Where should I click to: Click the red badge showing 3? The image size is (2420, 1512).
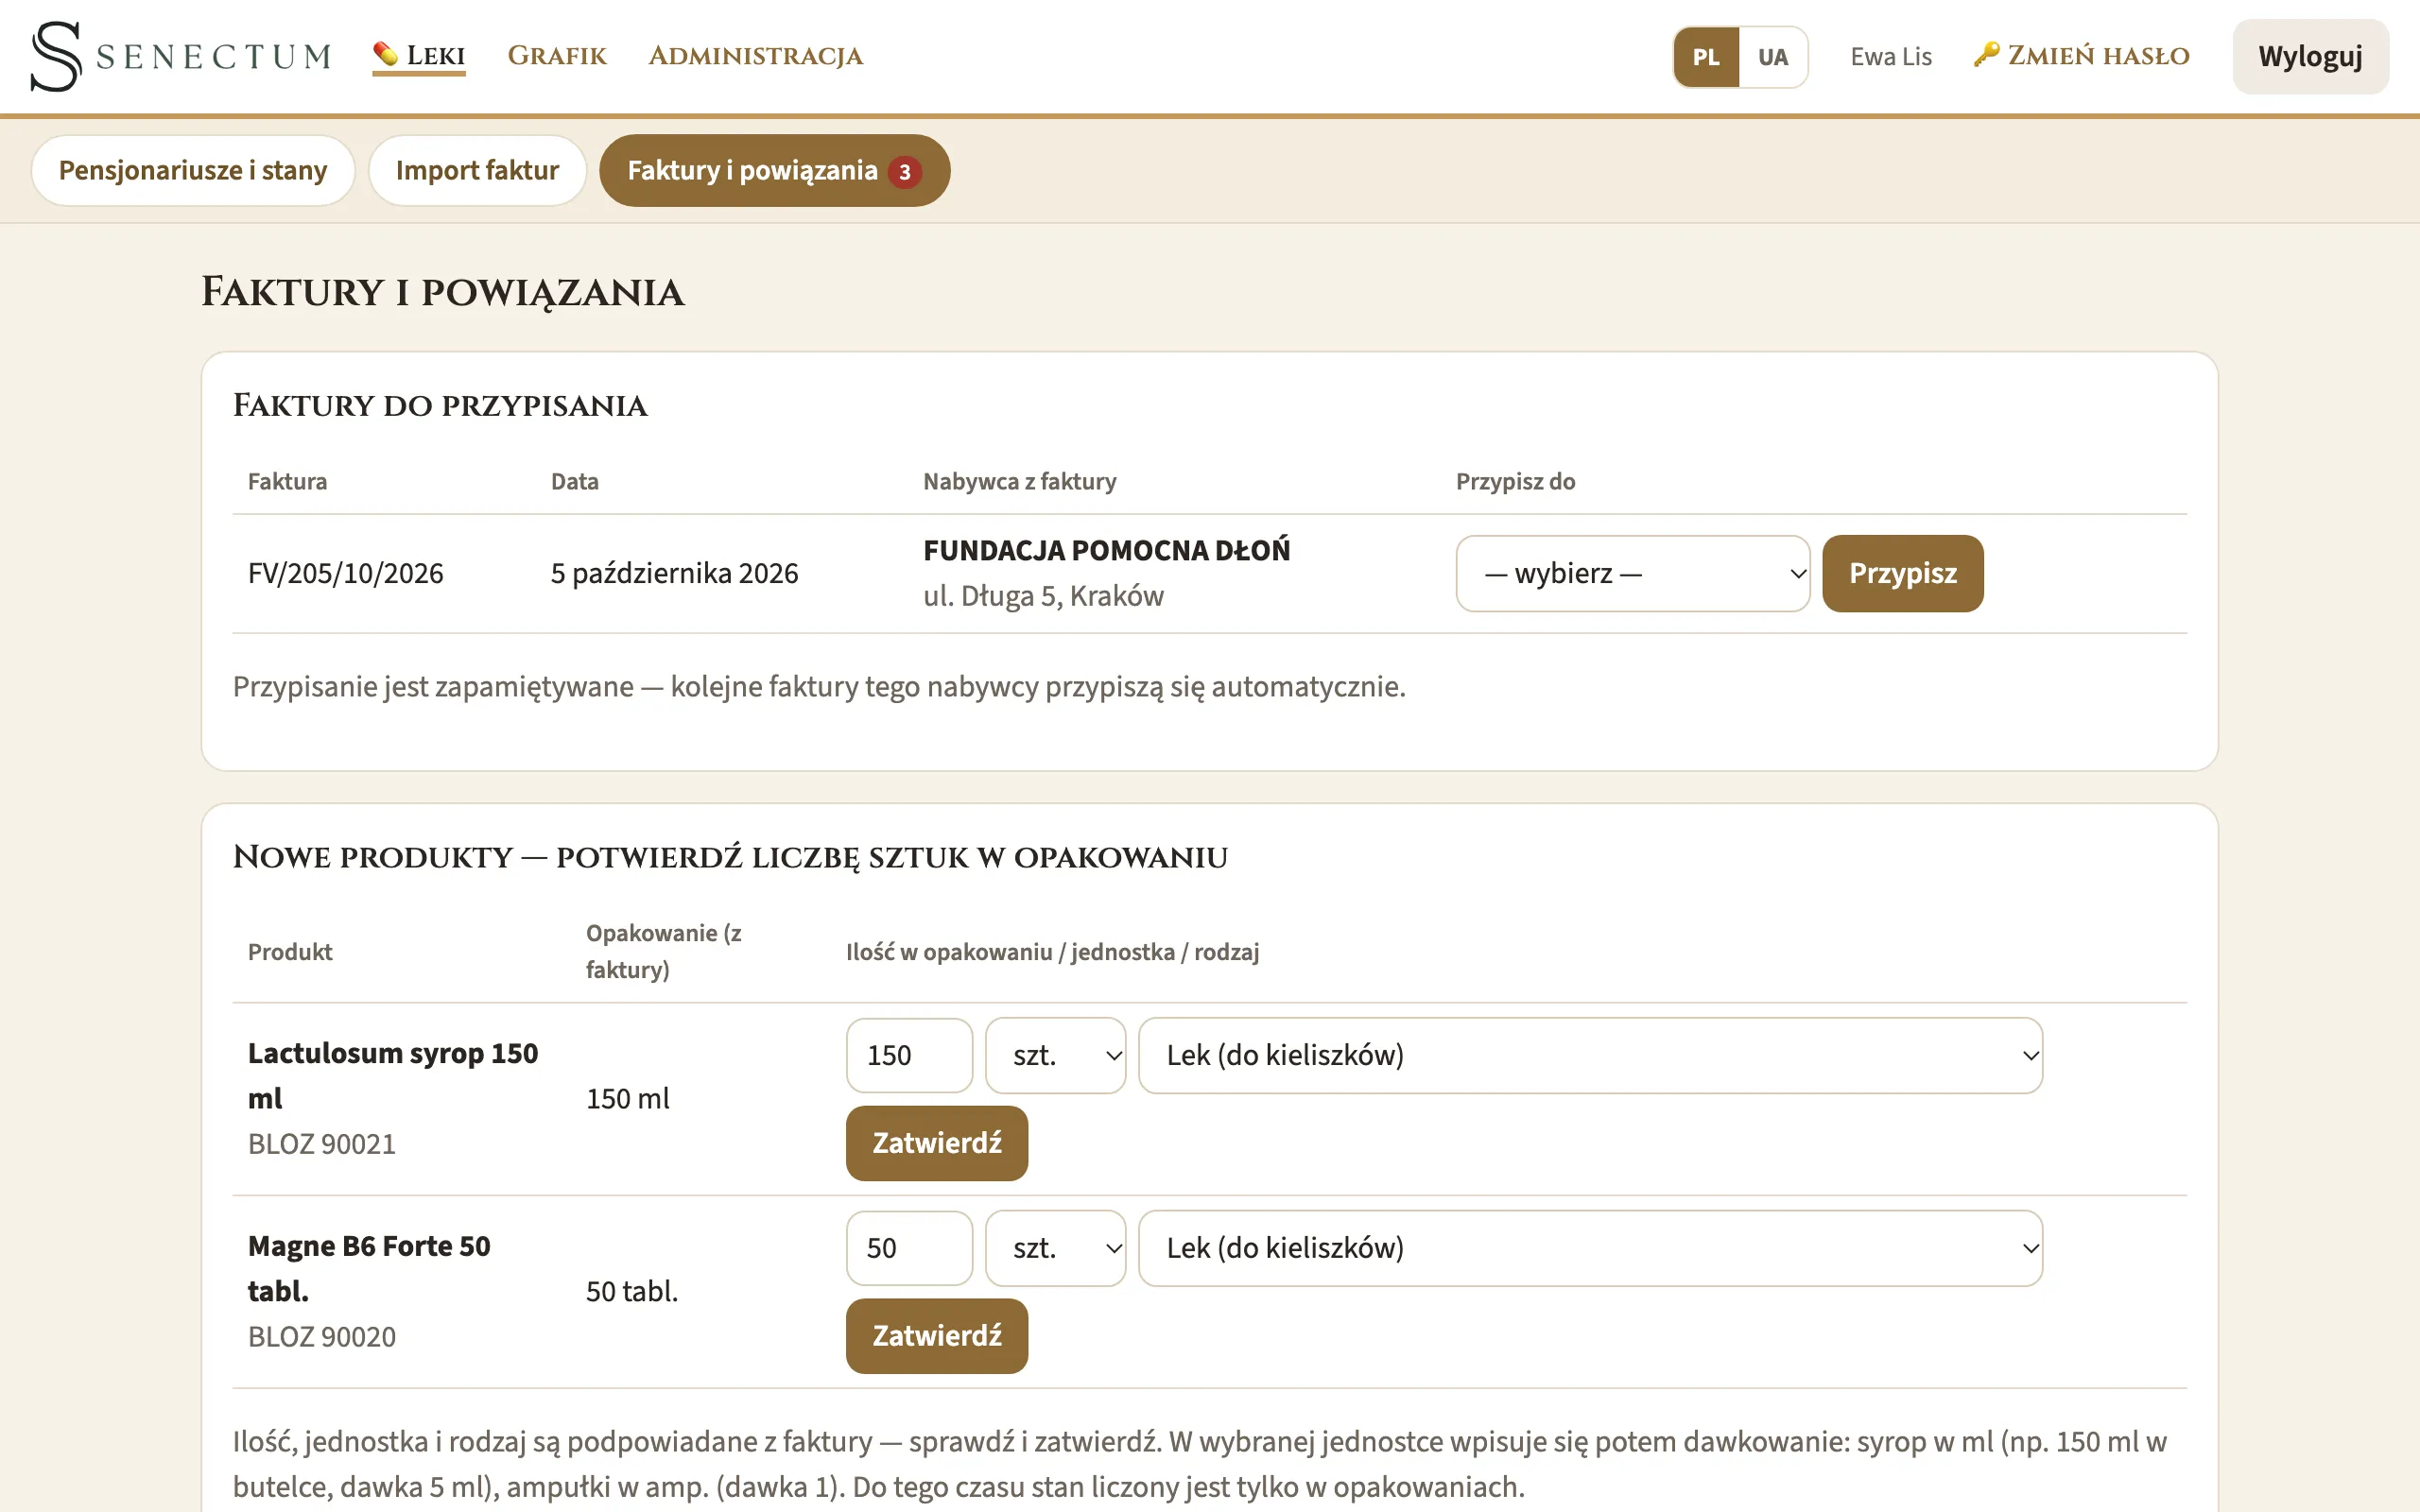(x=904, y=172)
